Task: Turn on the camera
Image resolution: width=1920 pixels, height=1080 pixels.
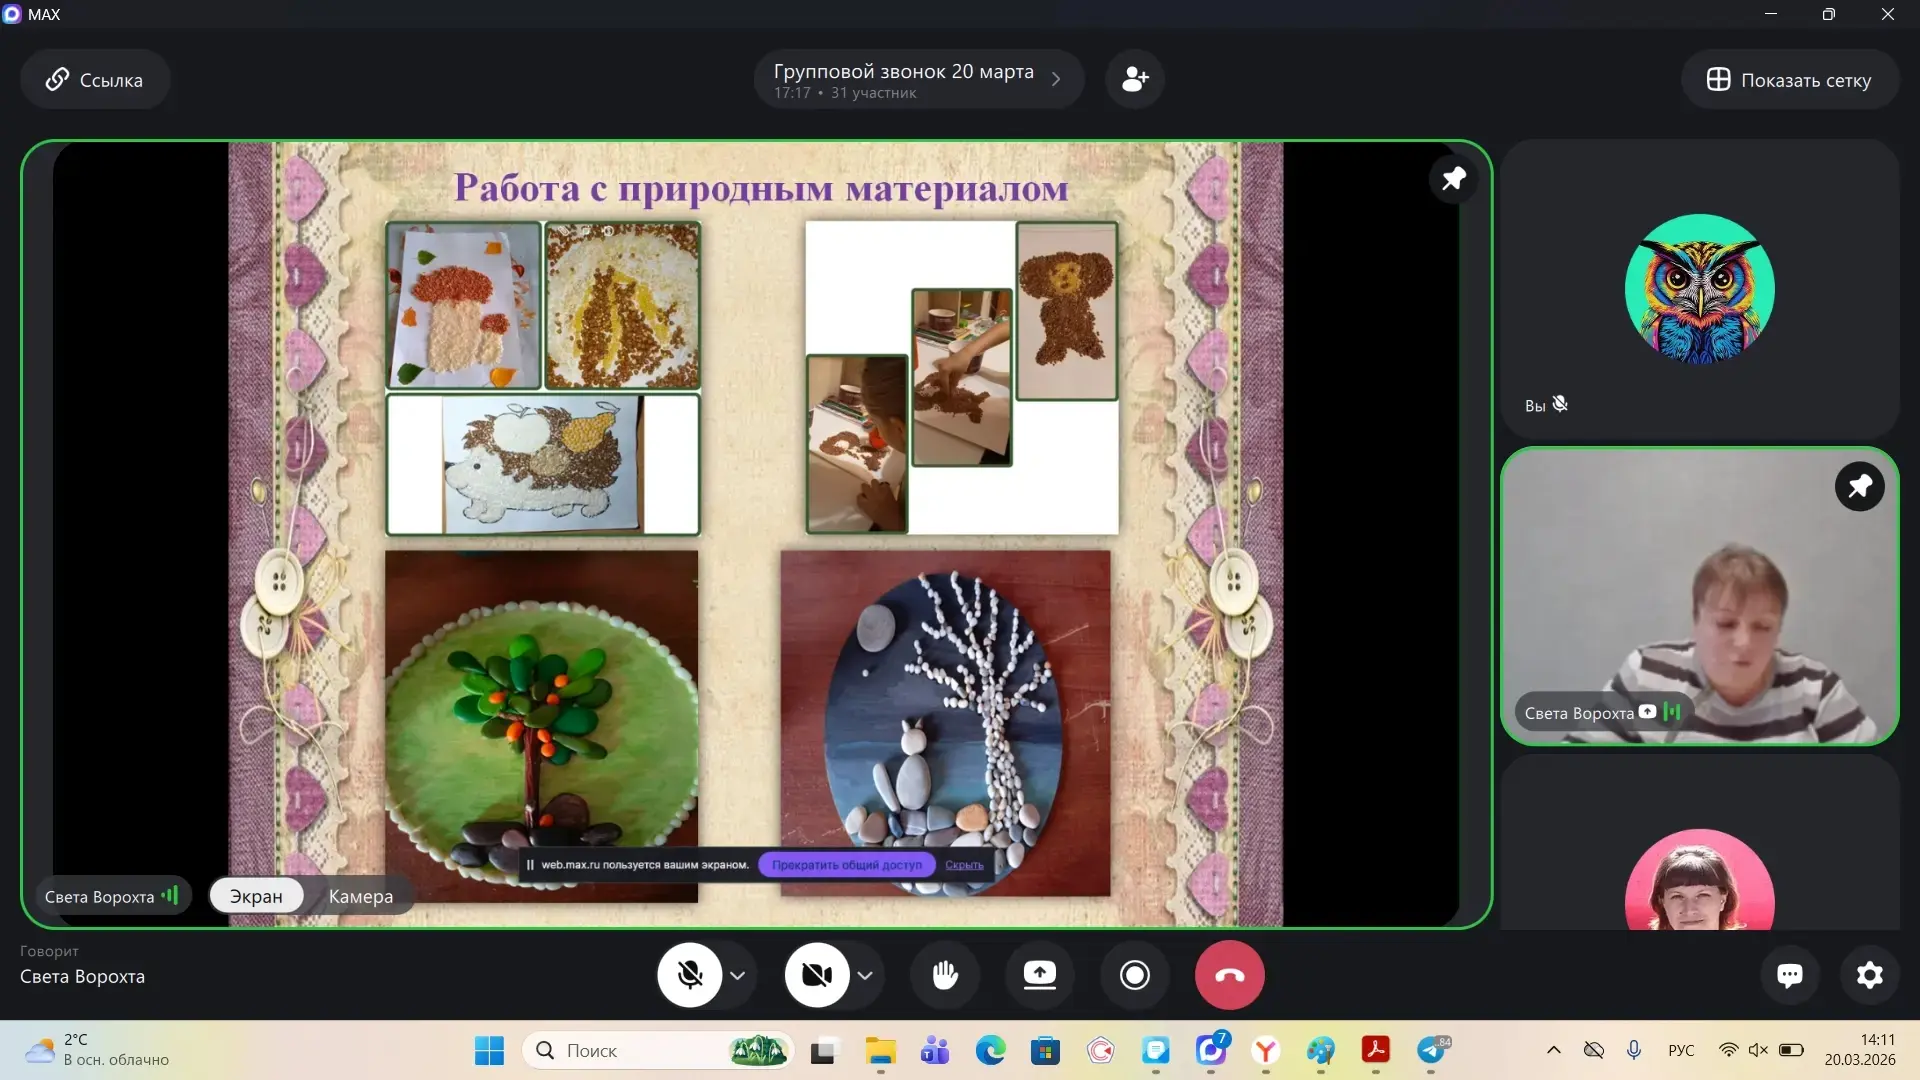Action: pos(817,975)
